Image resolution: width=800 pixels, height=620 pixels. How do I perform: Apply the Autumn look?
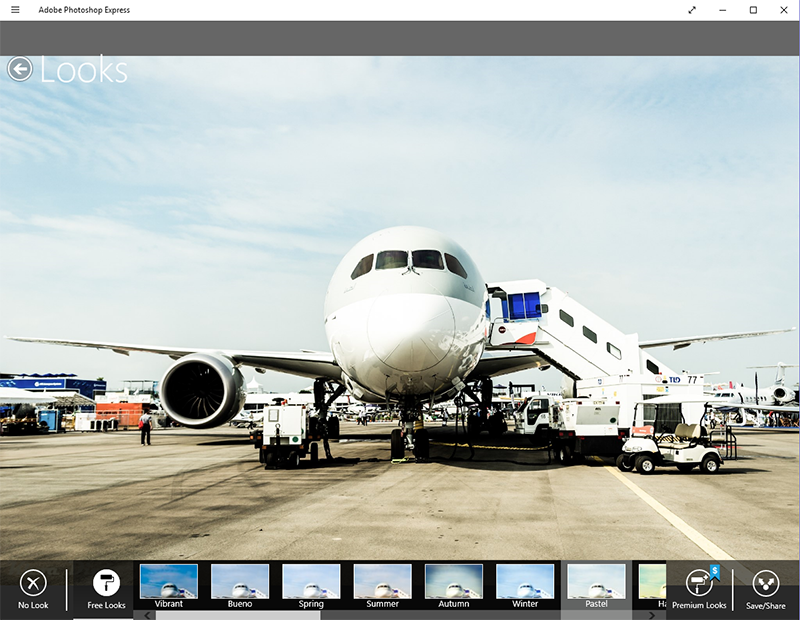click(x=454, y=584)
